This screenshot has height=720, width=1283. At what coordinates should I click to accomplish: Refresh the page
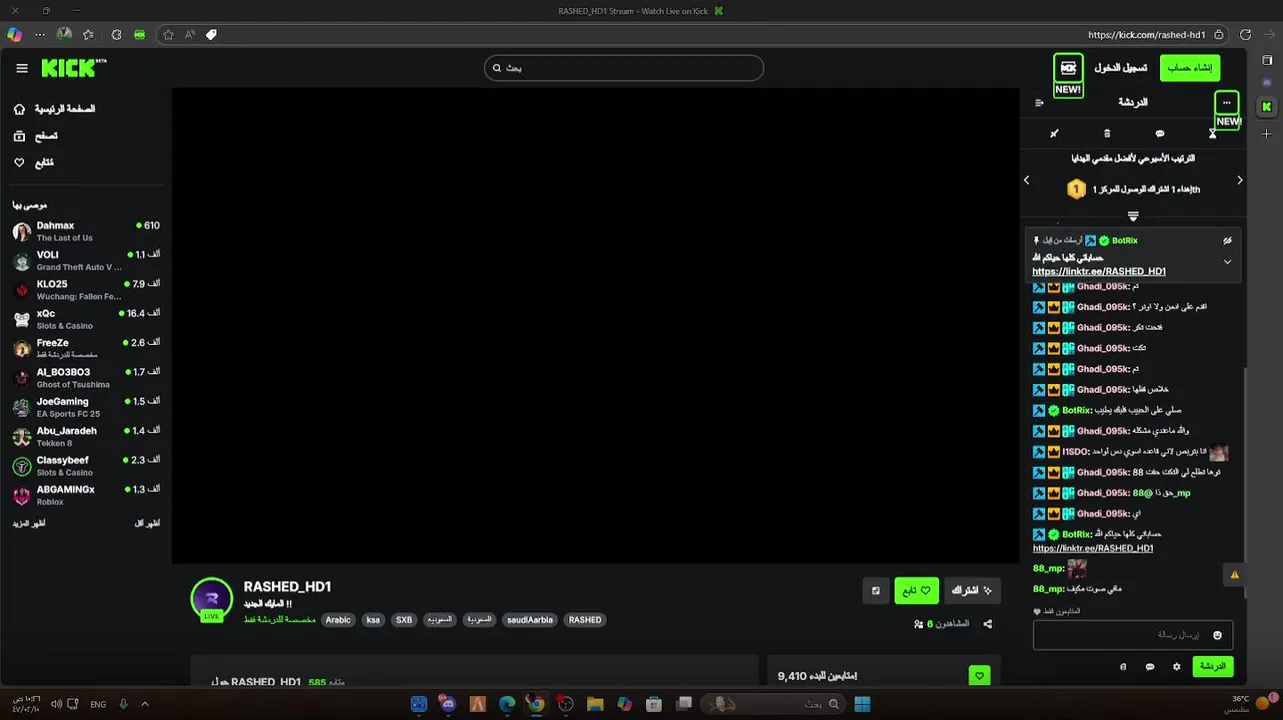pos(1245,34)
